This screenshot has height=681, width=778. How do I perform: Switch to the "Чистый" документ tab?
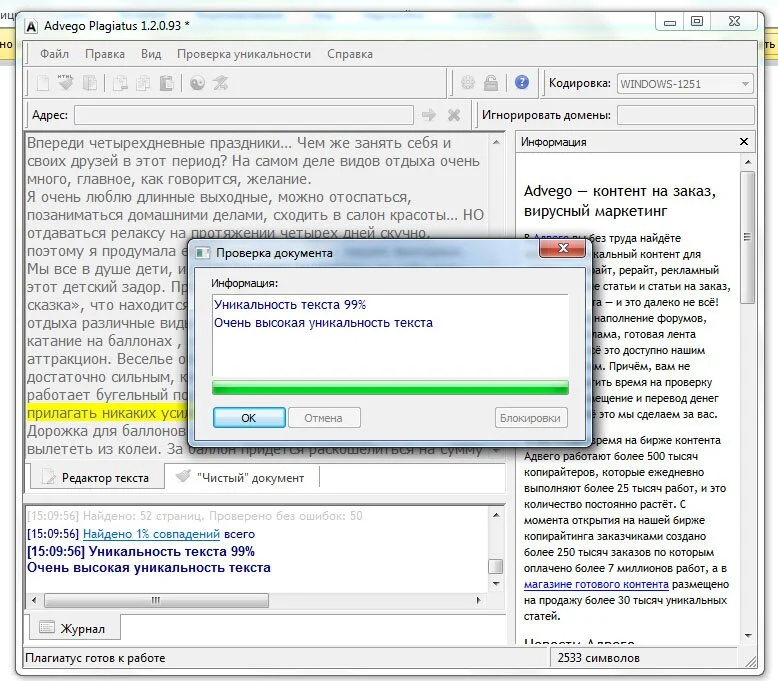(x=242, y=478)
